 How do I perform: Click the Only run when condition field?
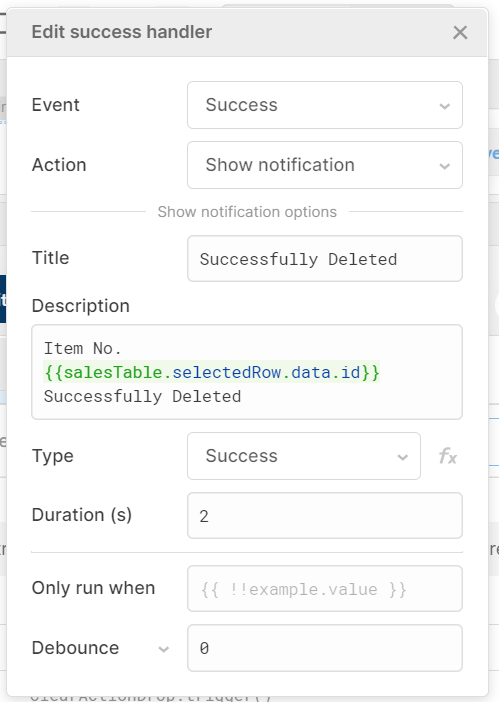click(324, 589)
